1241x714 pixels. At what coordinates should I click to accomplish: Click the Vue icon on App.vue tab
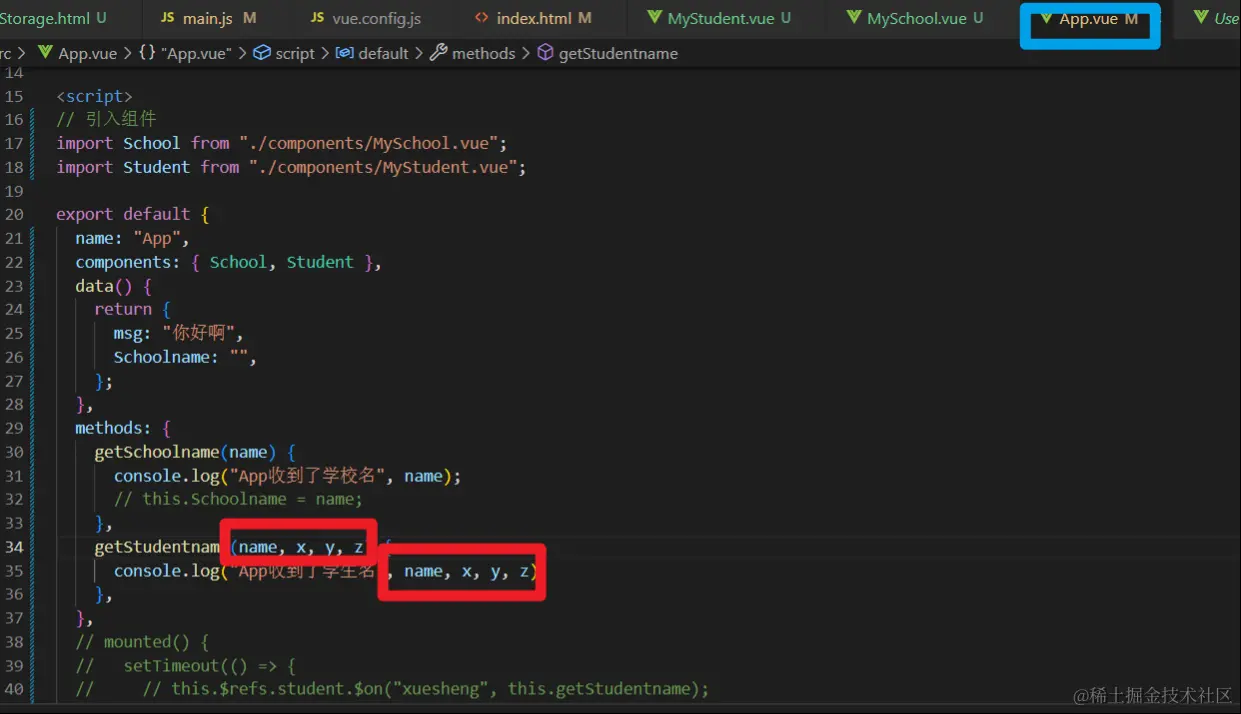[1046, 19]
